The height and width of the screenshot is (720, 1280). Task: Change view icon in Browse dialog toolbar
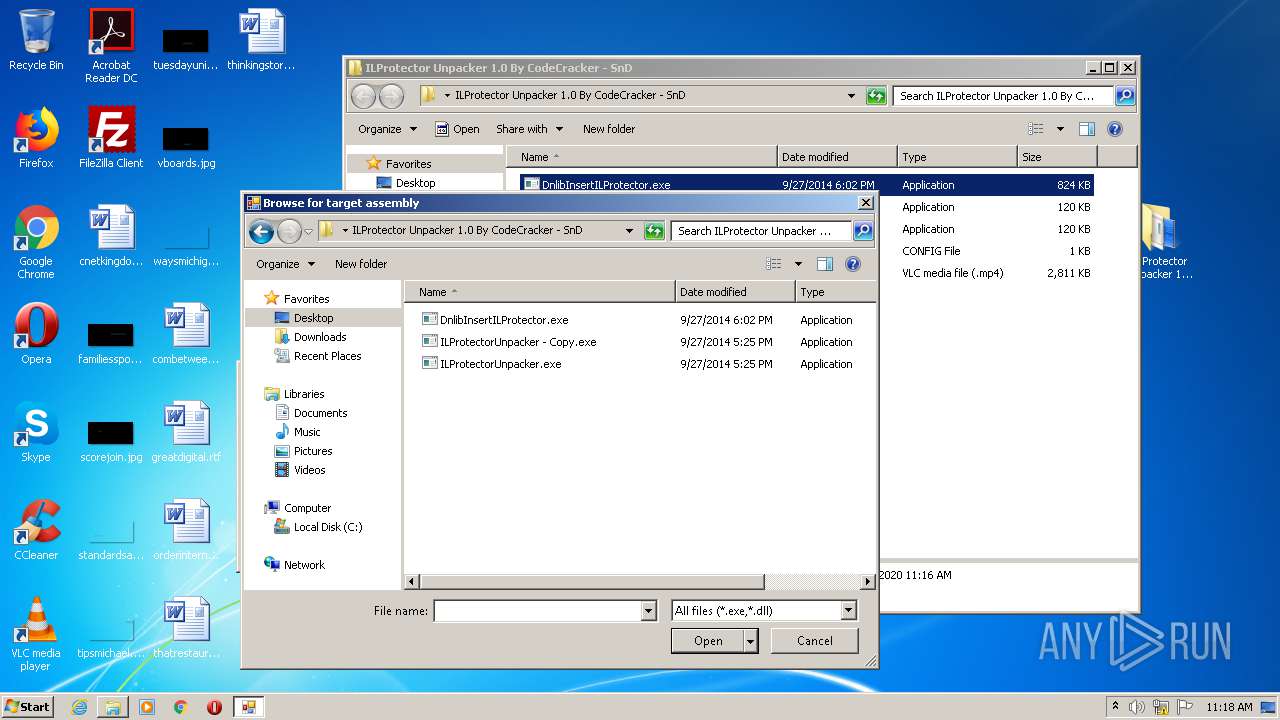click(x=774, y=264)
